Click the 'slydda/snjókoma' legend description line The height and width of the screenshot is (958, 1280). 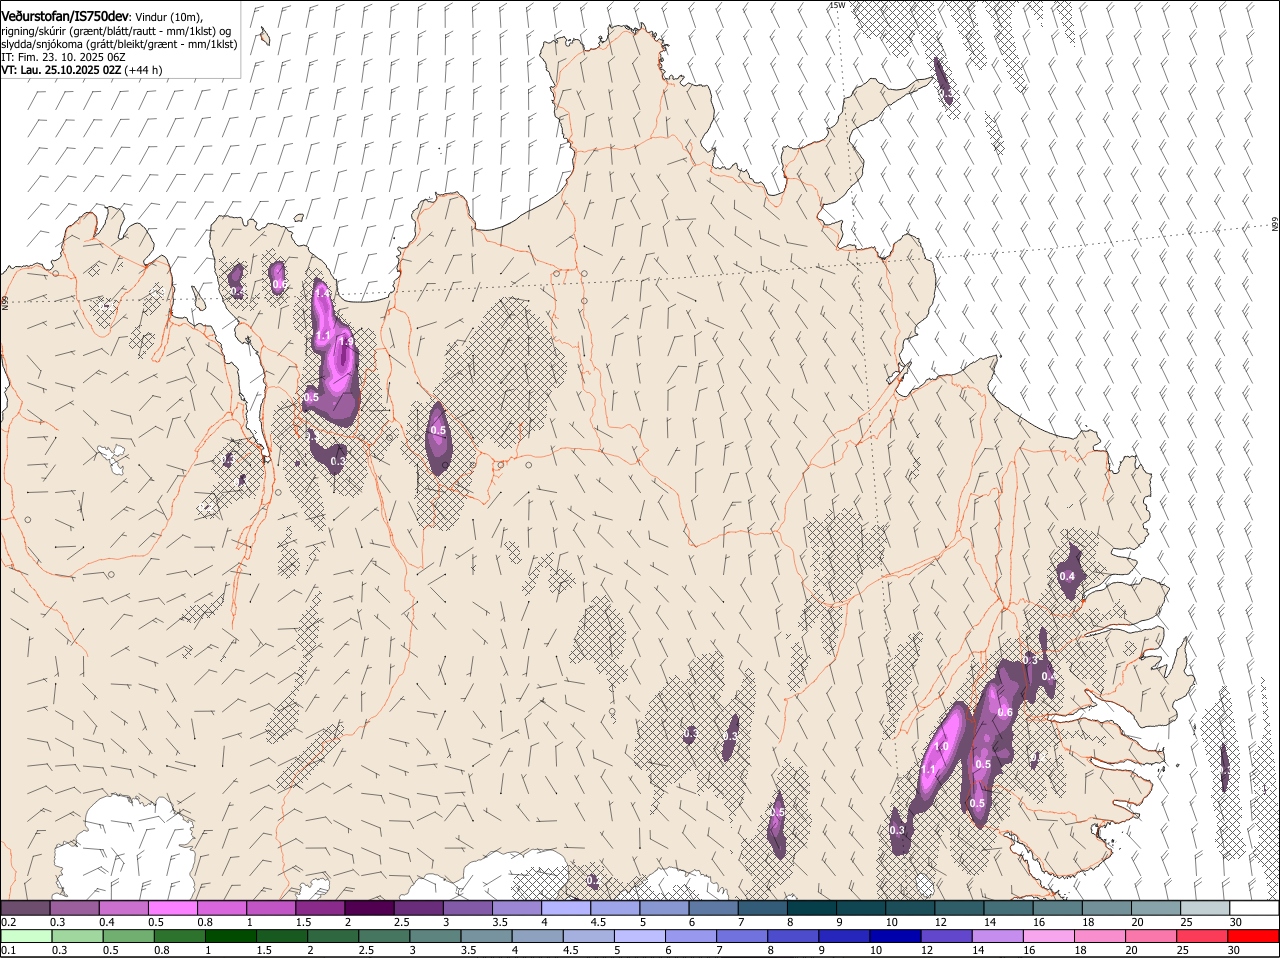[119, 44]
